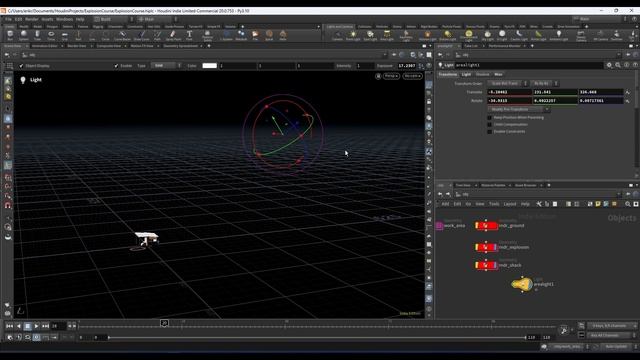640x360 pixels.
Task: Select the rndr_shack node
Action: (x=486, y=265)
